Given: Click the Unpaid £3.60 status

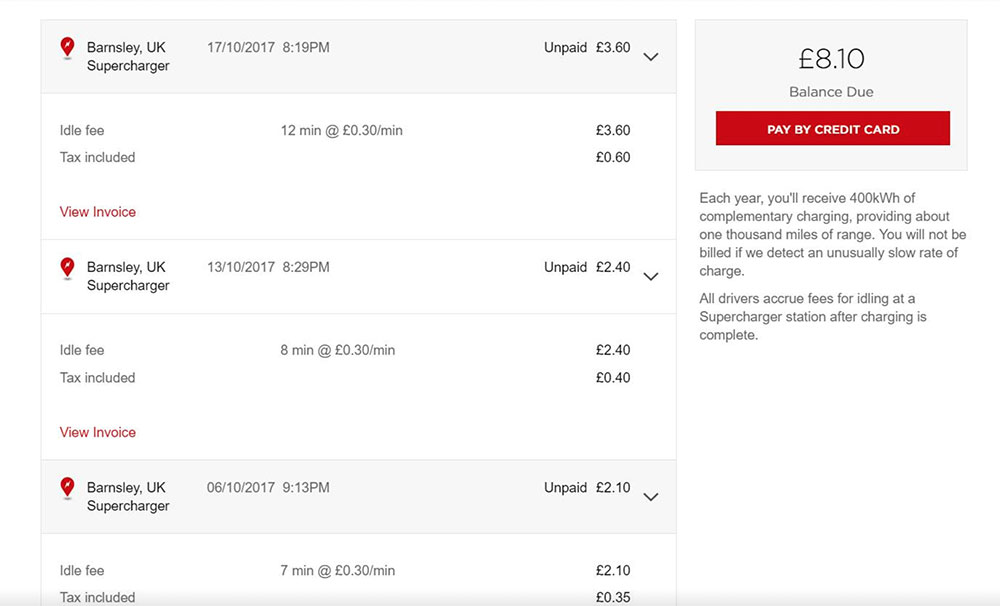Looking at the screenshot, I should click(587, 47).
